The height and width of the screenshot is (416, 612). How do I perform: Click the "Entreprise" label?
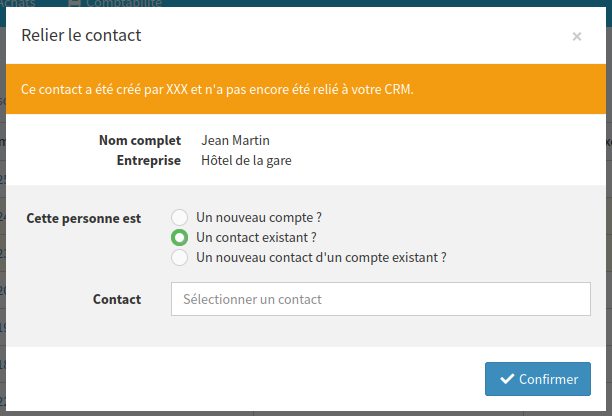pos(149,160)
